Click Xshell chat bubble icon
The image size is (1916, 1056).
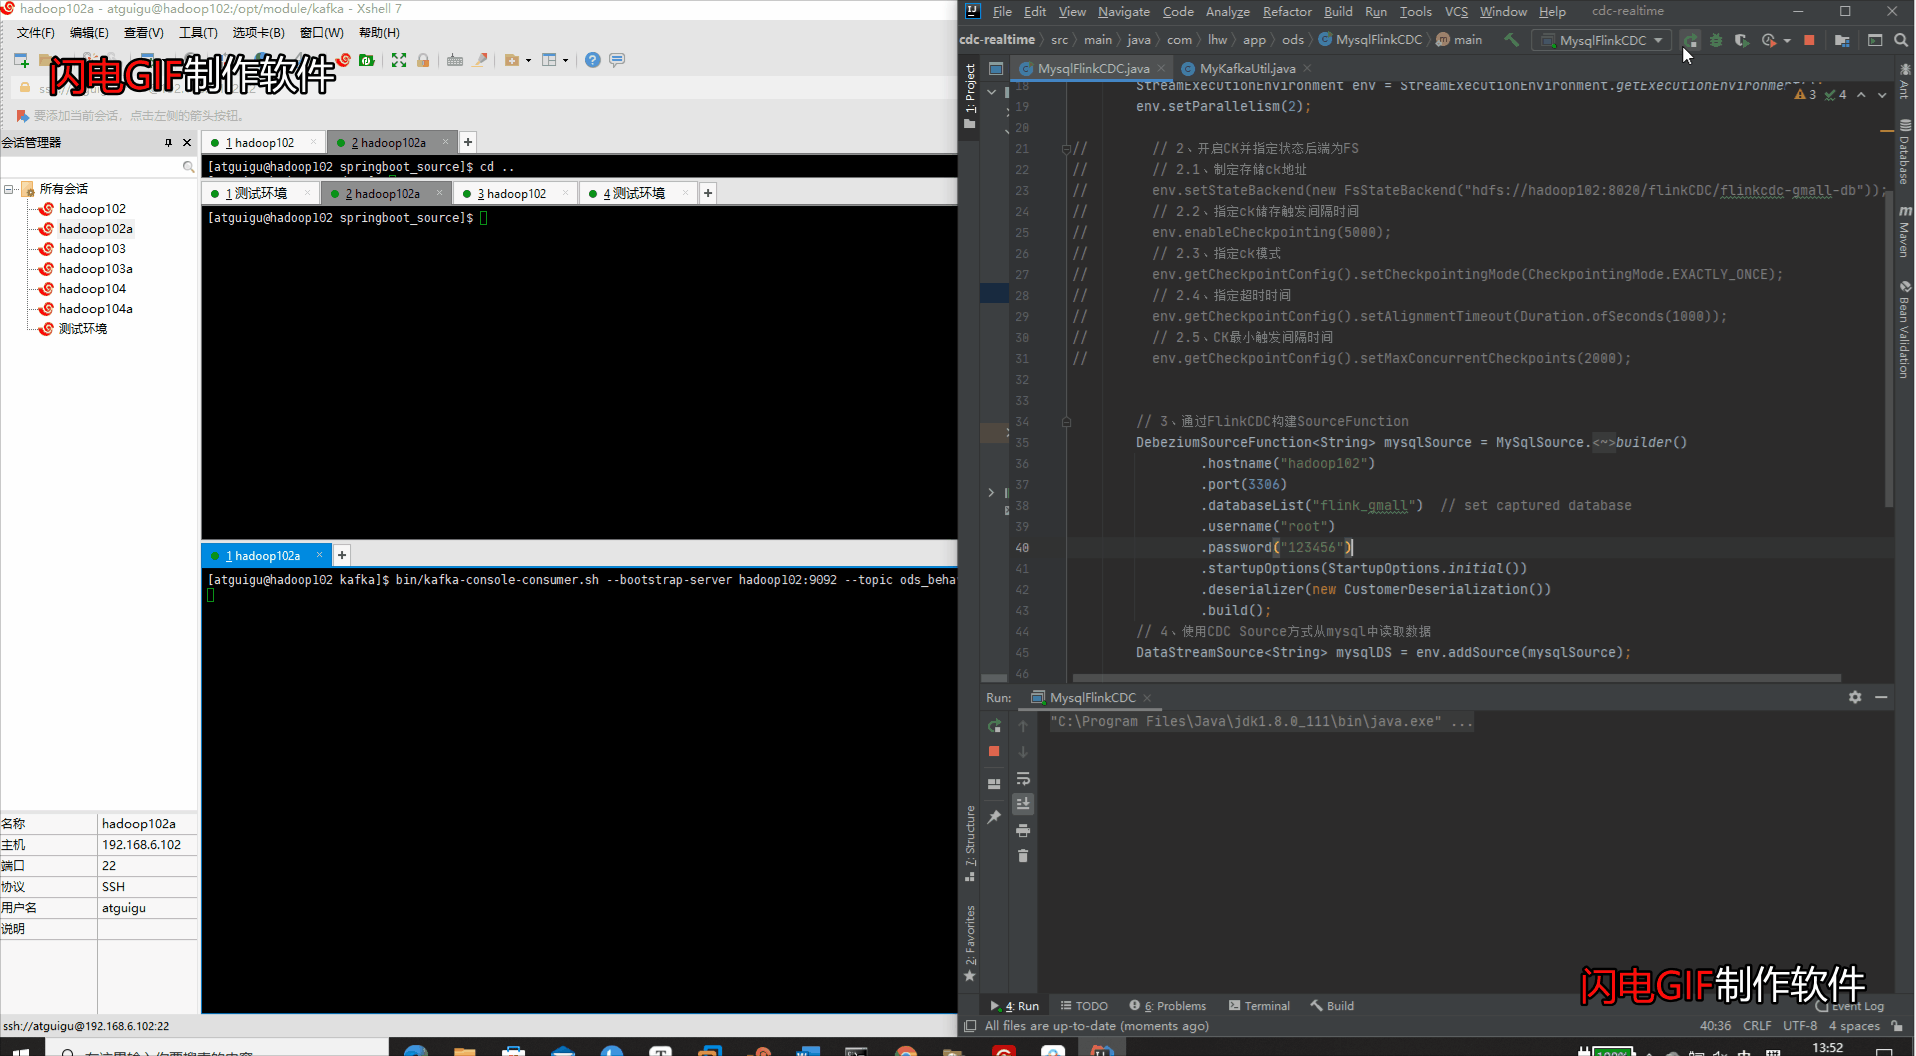(x=617, y=60)
